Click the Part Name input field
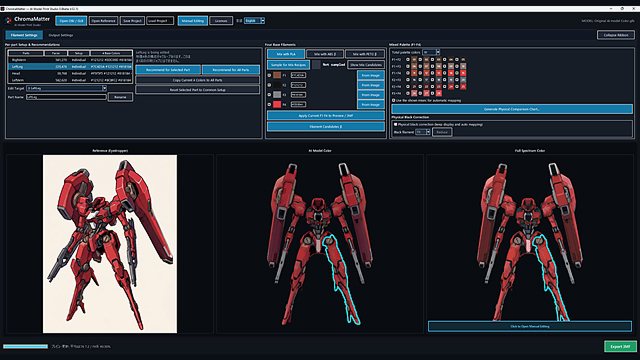 click(67, 97)
